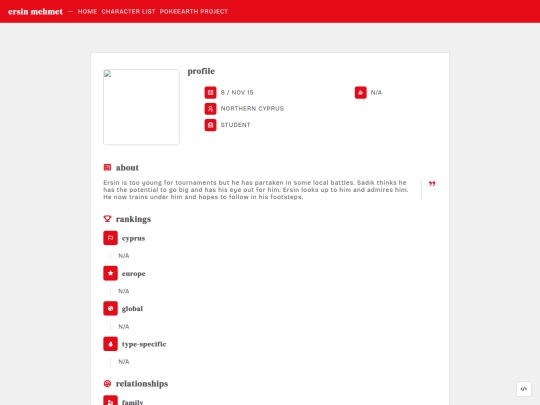Click the N/A value under type-specific
This screenshot has height=405, width=540.
pyautogui.click(x=124, y=362)
